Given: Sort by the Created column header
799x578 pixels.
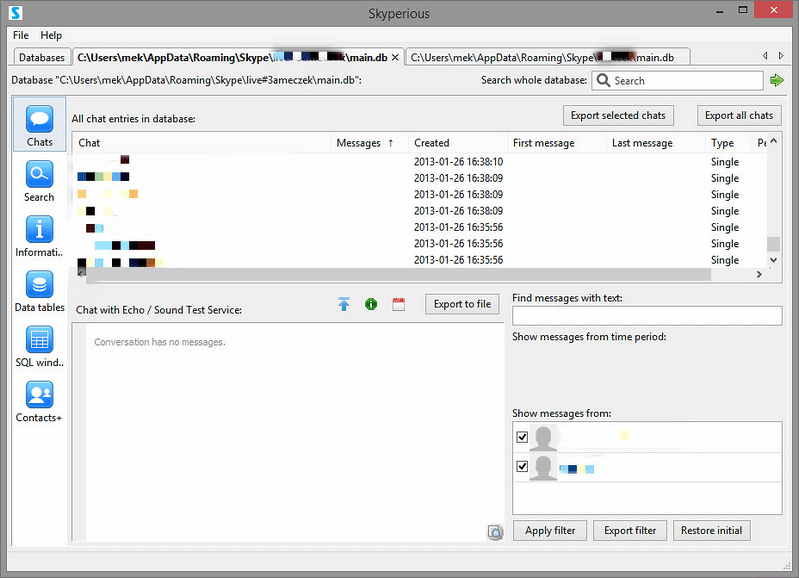Looking at the screenshot, I should click(x=458, y=143).
